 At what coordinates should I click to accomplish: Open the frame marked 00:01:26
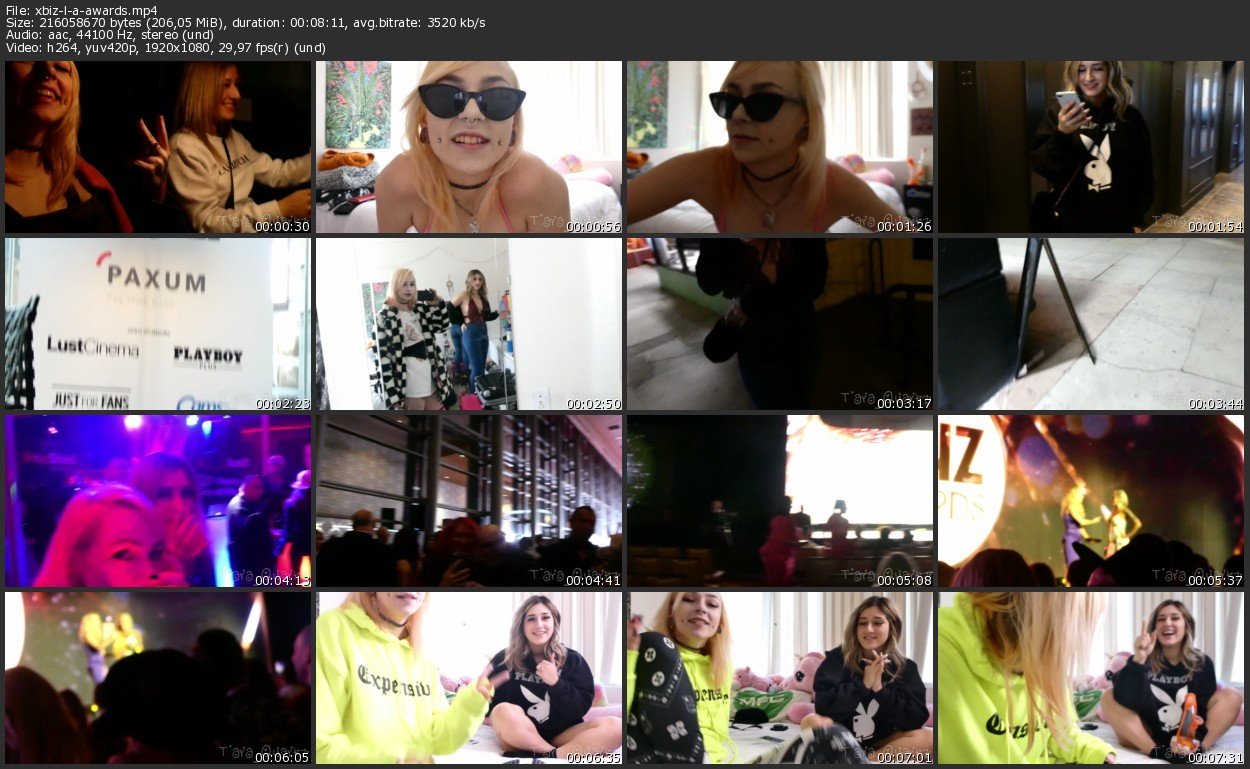[x=780, y=147]
